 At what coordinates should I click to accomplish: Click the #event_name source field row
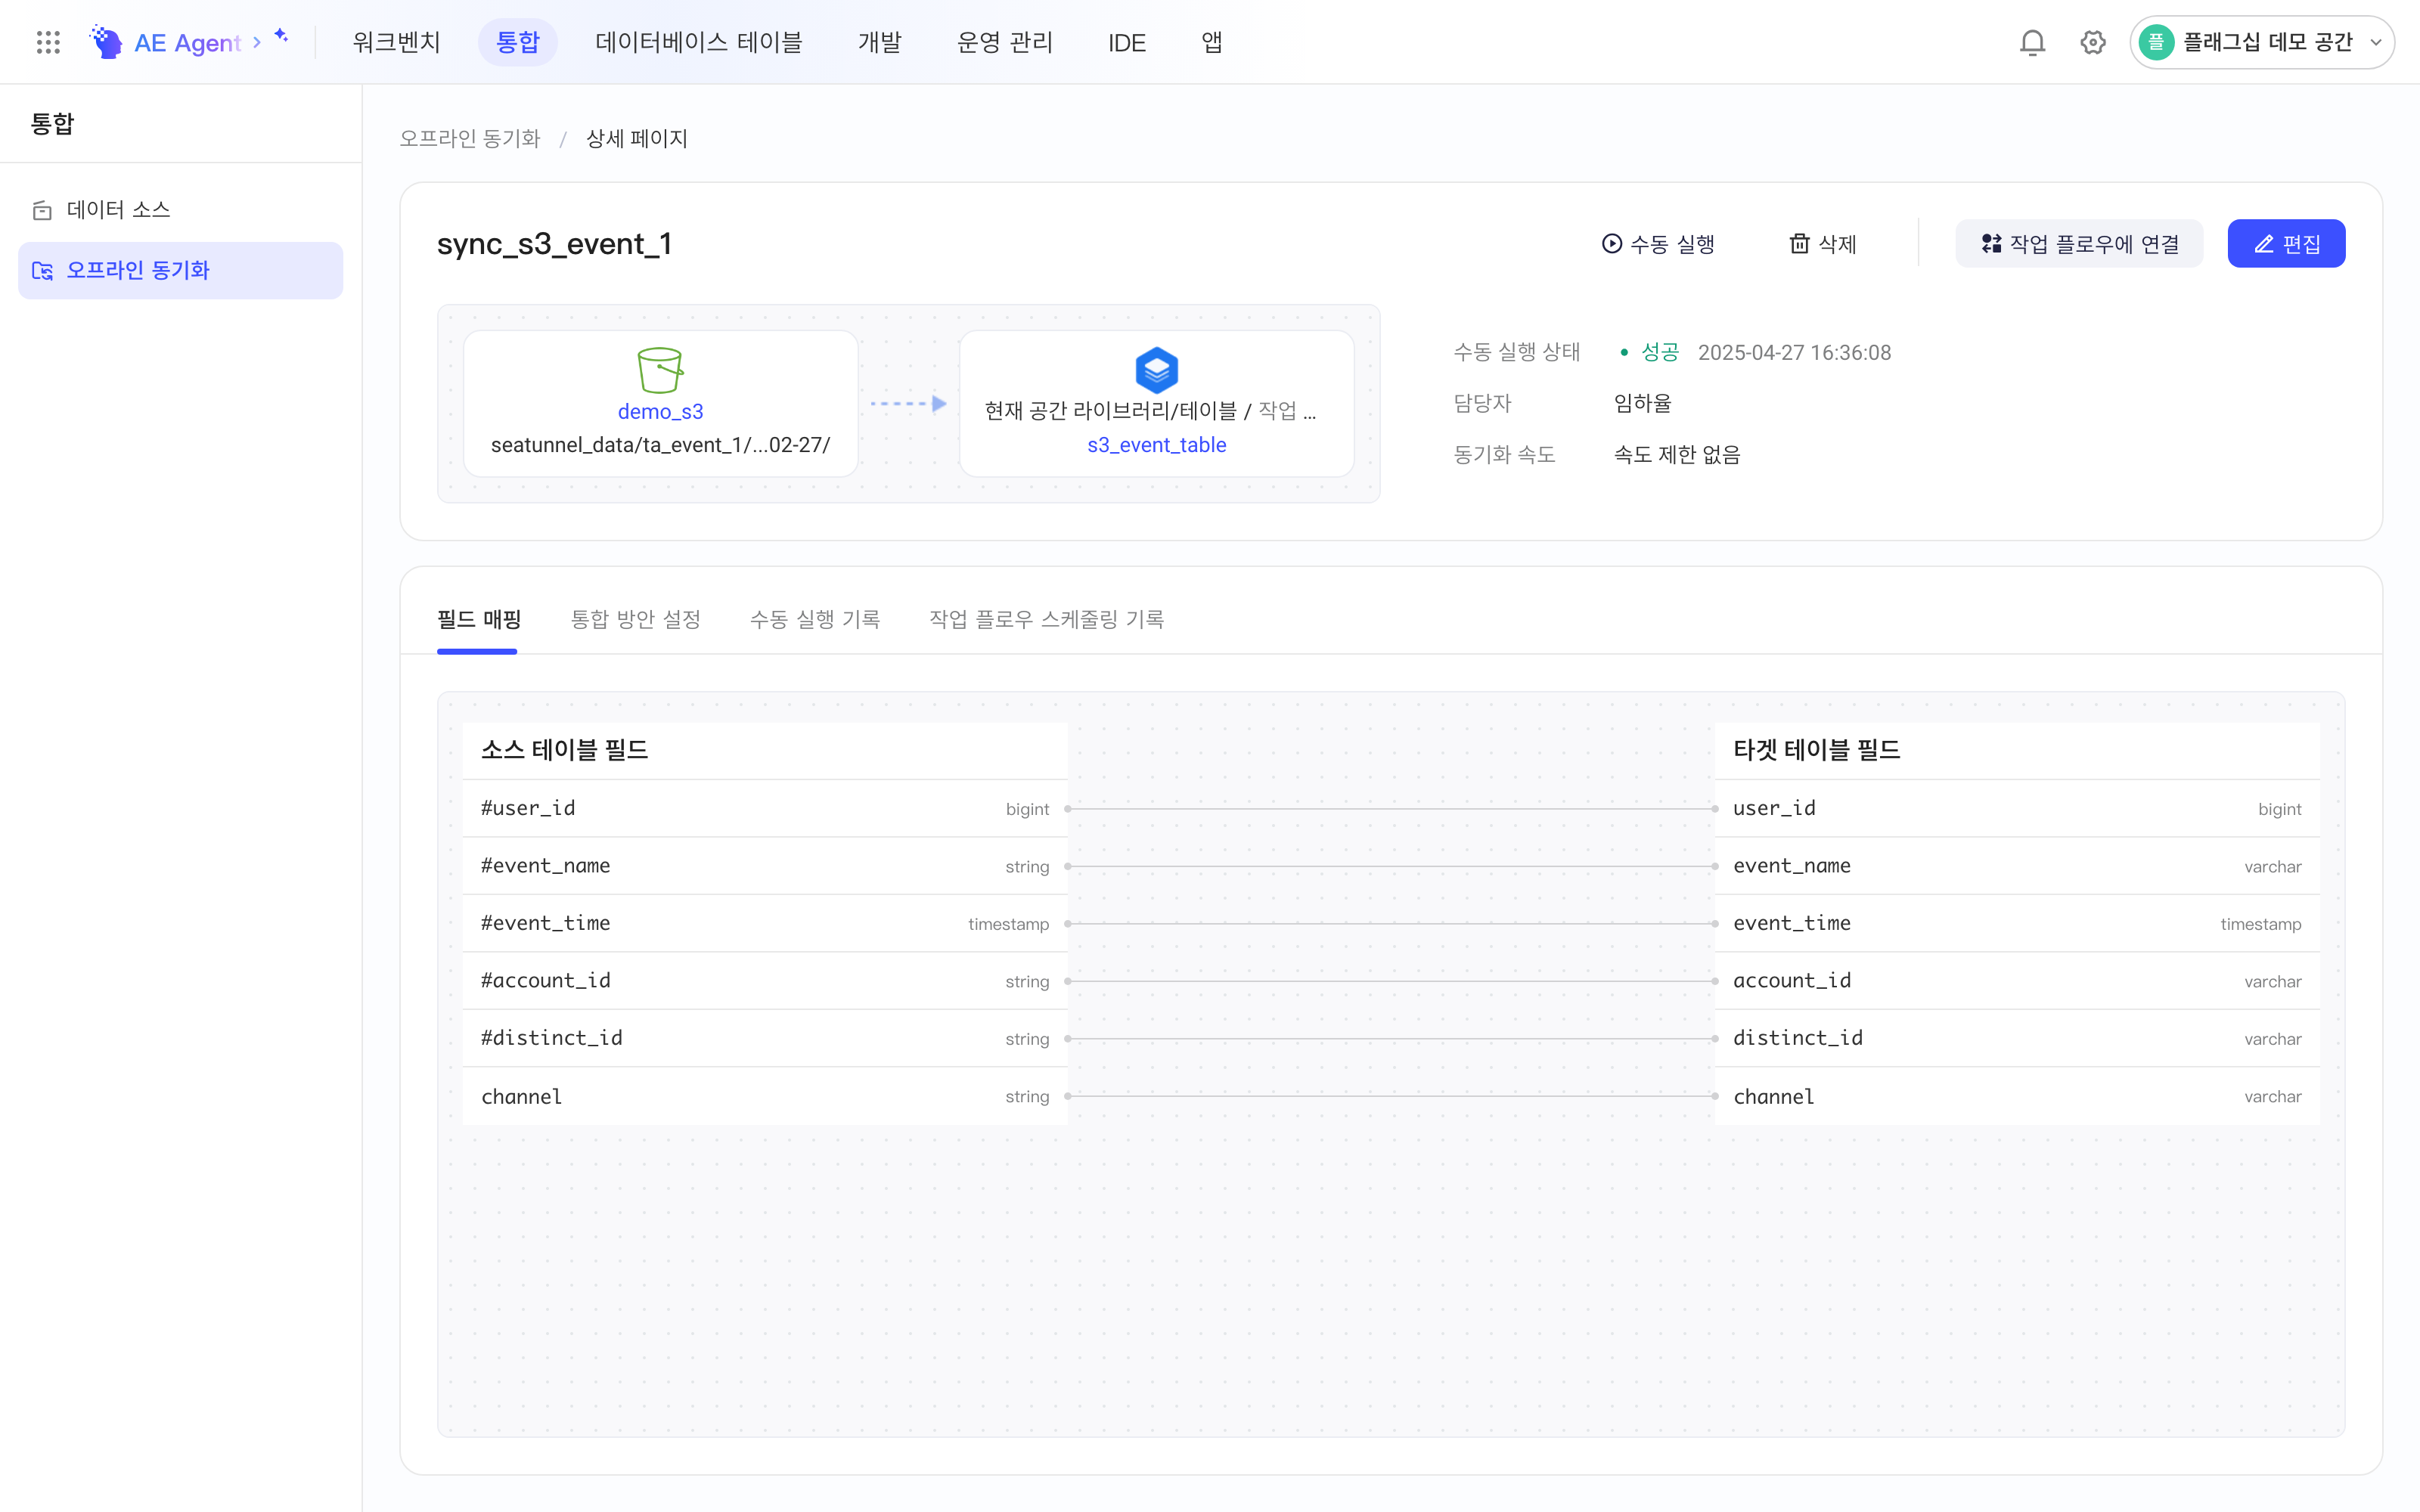pyautogui.click(x=765, y=866)
